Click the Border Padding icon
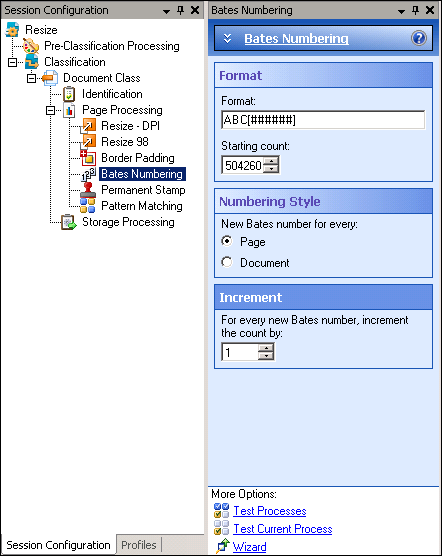Image resolution: width=442 pixels, height=556 pixels. point(88,158)
